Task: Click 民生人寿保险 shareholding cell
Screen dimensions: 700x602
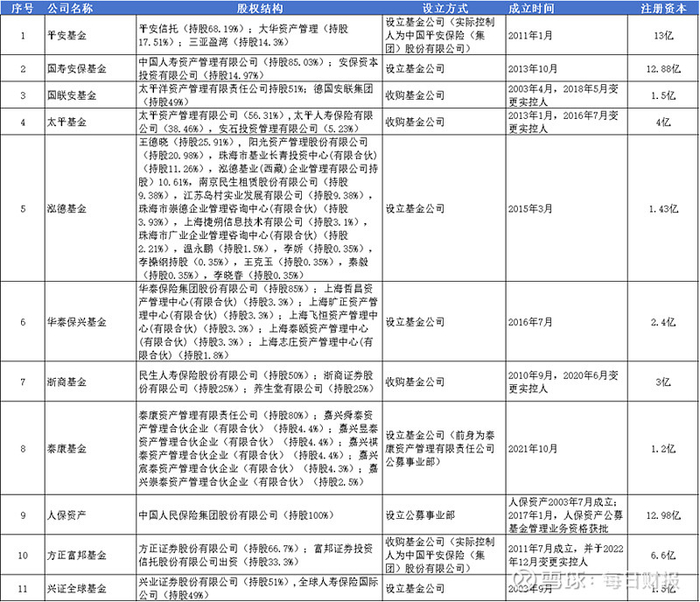Action: coord(259,381)
